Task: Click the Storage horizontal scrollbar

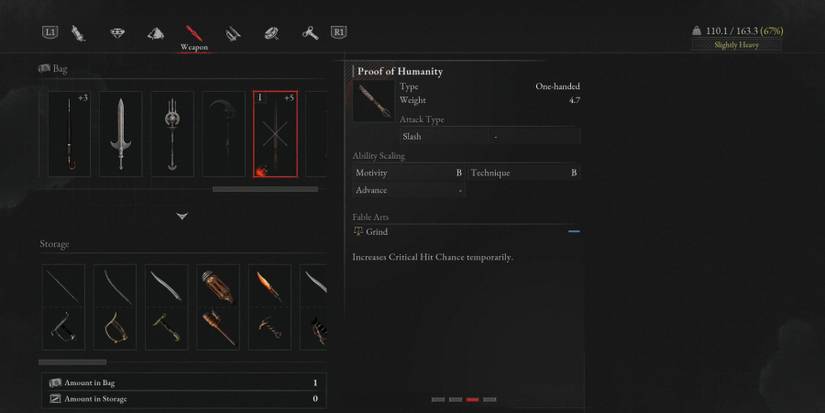Action: pyautogui.click(x=73, y=362)
